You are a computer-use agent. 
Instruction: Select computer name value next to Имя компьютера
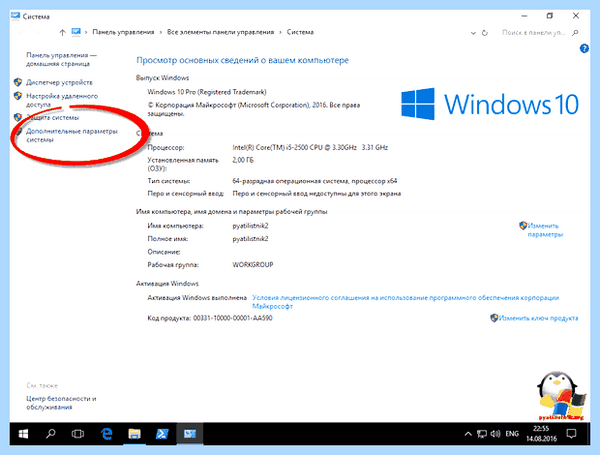click(250, 226)
